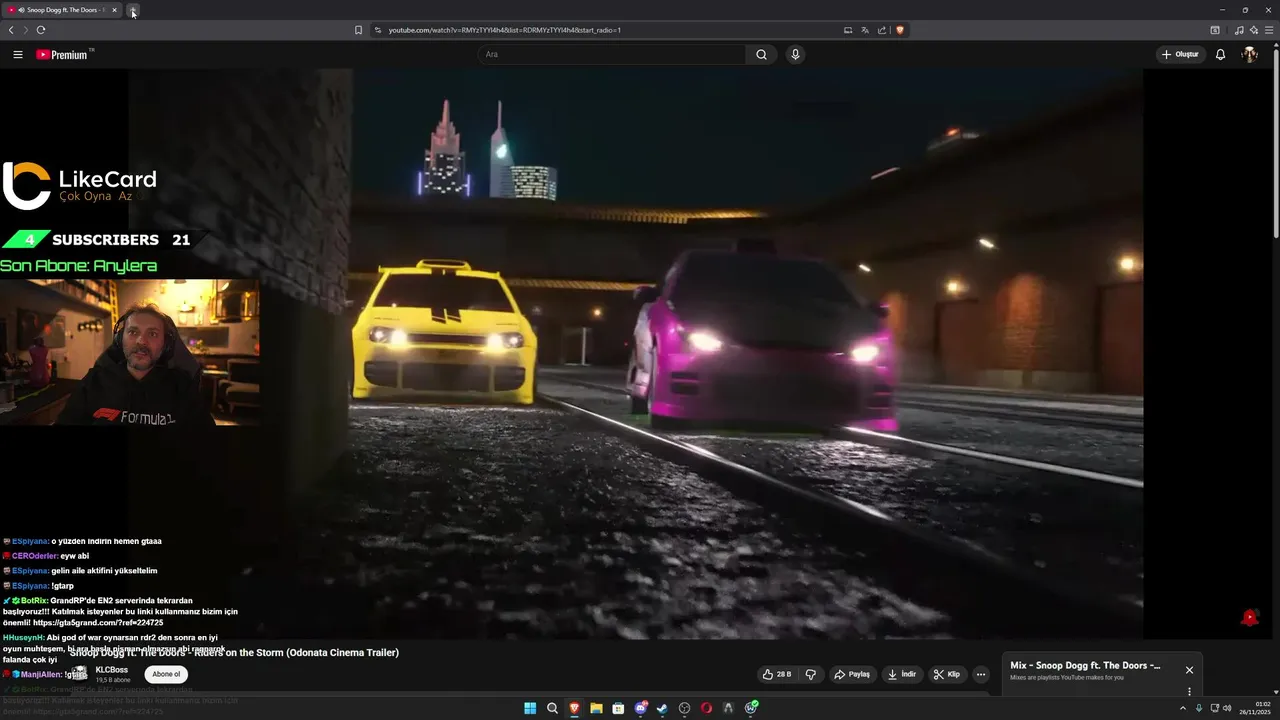Subscribe with the Abone ol button

(166, 674)
